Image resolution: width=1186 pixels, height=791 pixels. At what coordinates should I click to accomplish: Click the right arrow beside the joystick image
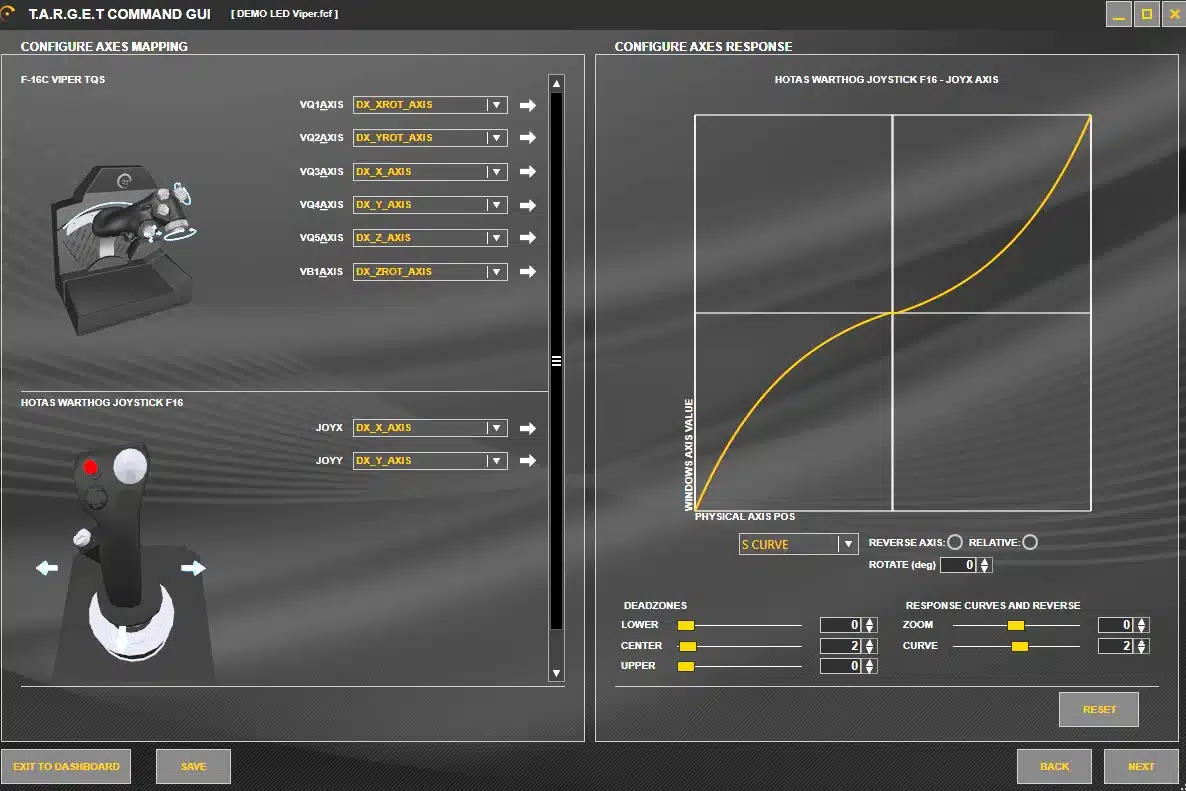194,567
